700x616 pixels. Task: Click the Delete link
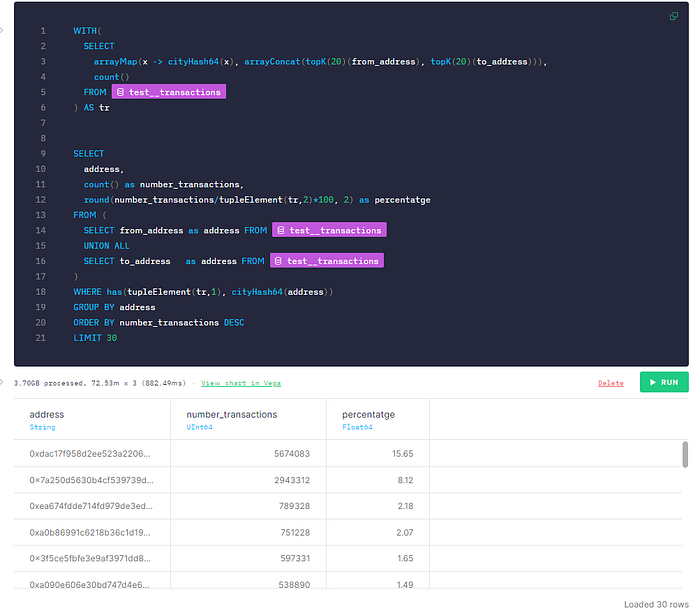tap(610, 383)
